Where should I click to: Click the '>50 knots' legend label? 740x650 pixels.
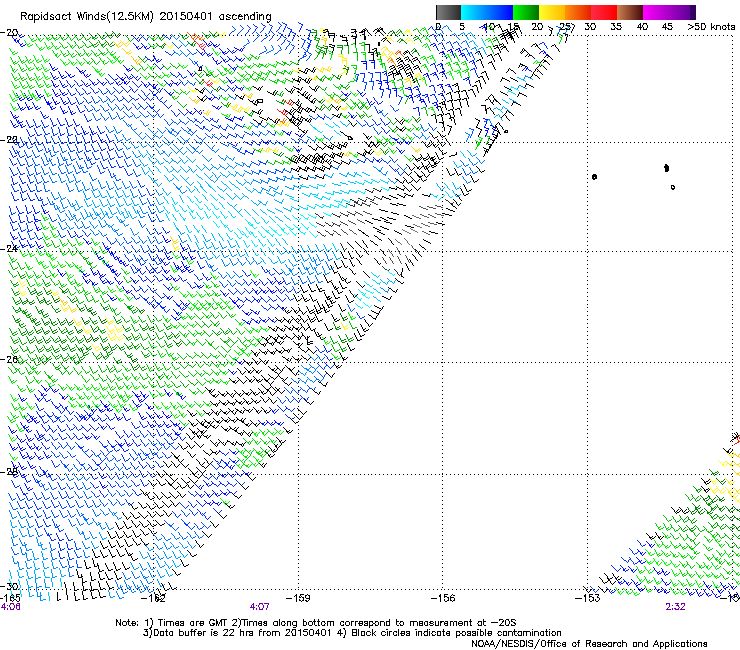click(711, 27)
